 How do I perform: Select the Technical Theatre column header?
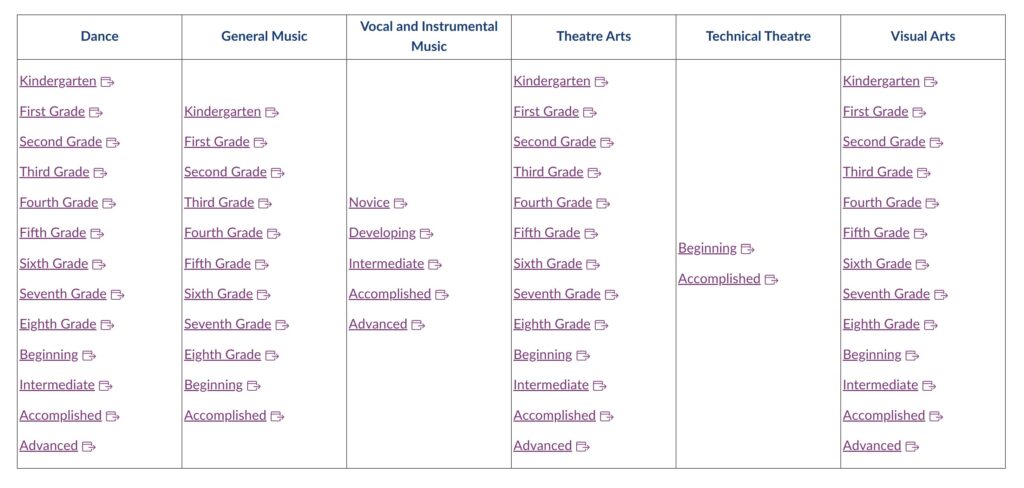pos(758,36)
